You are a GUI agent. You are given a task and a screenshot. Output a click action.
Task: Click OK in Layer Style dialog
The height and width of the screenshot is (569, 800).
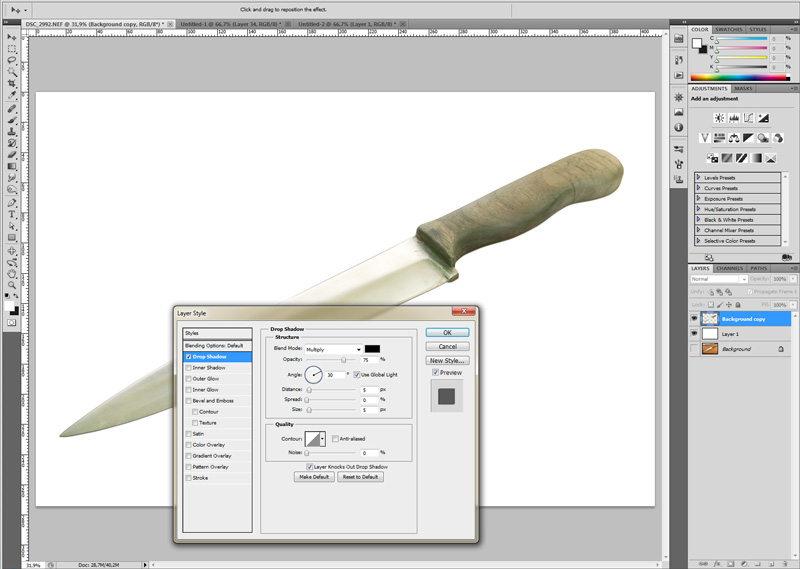click(x=447, y=332)
